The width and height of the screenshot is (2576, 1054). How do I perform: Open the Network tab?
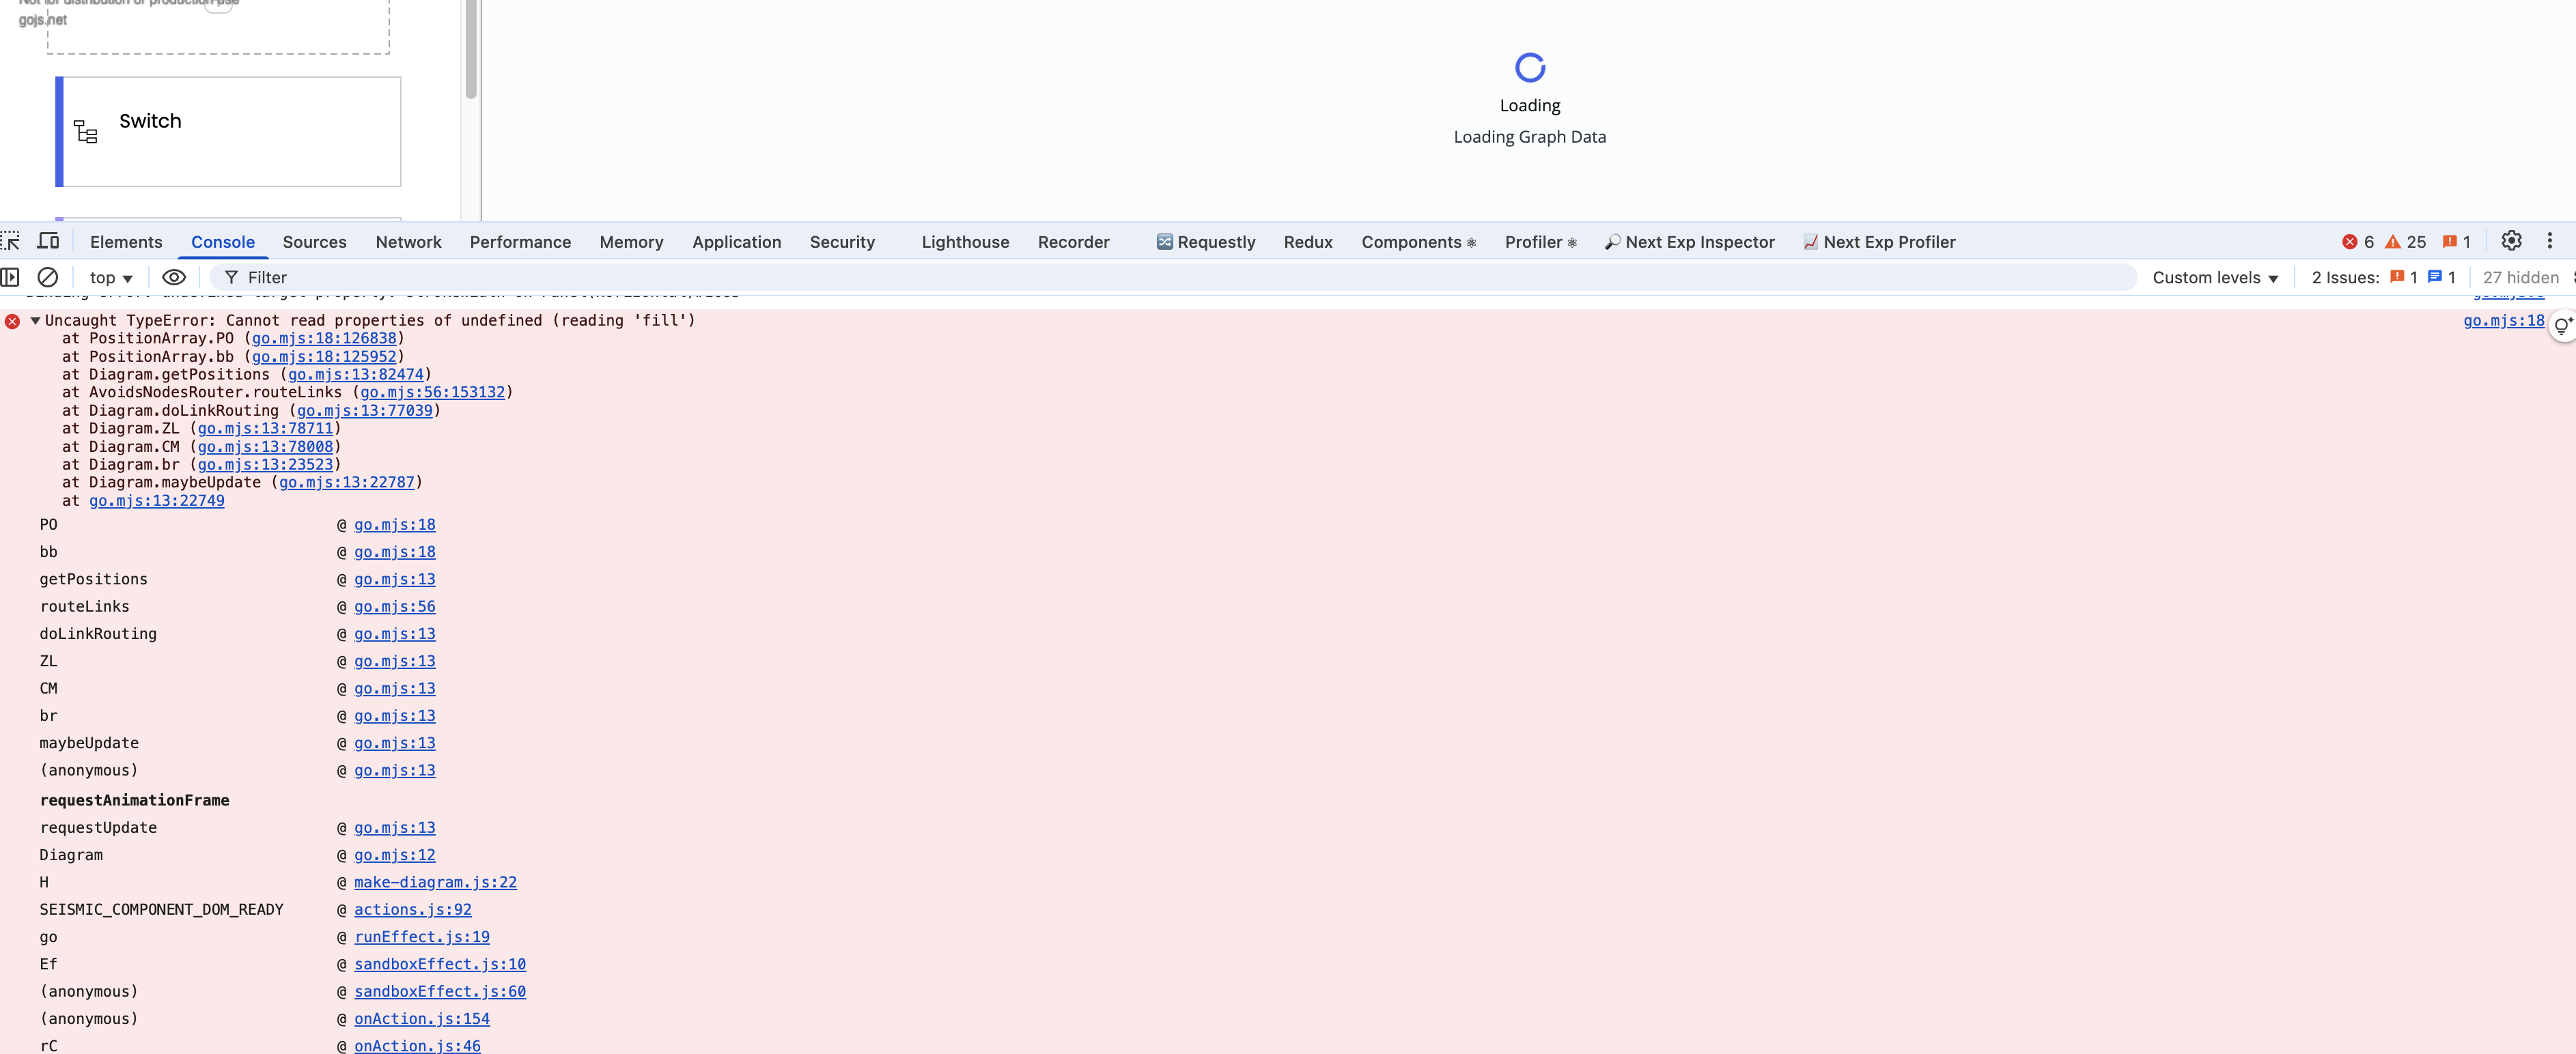coord(408,242)
